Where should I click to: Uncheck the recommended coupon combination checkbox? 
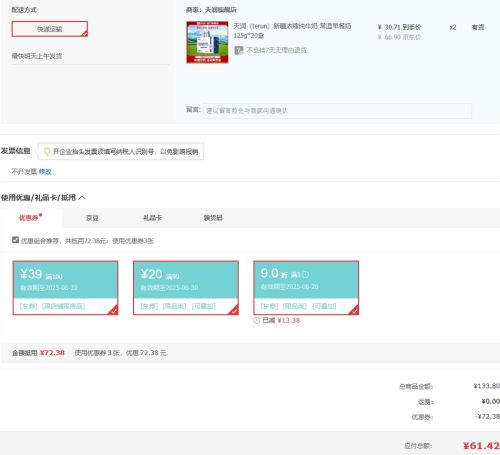click(x=15, y=240)
